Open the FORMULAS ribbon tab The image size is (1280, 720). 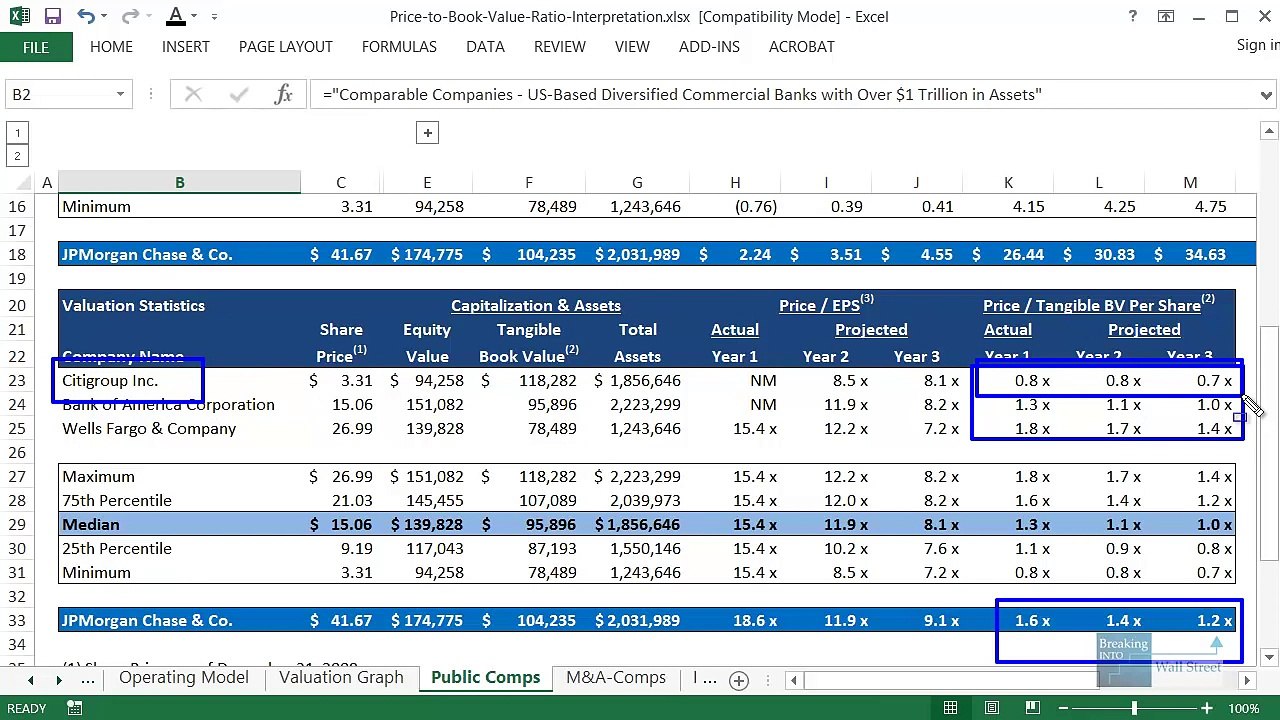click(399, 47)
